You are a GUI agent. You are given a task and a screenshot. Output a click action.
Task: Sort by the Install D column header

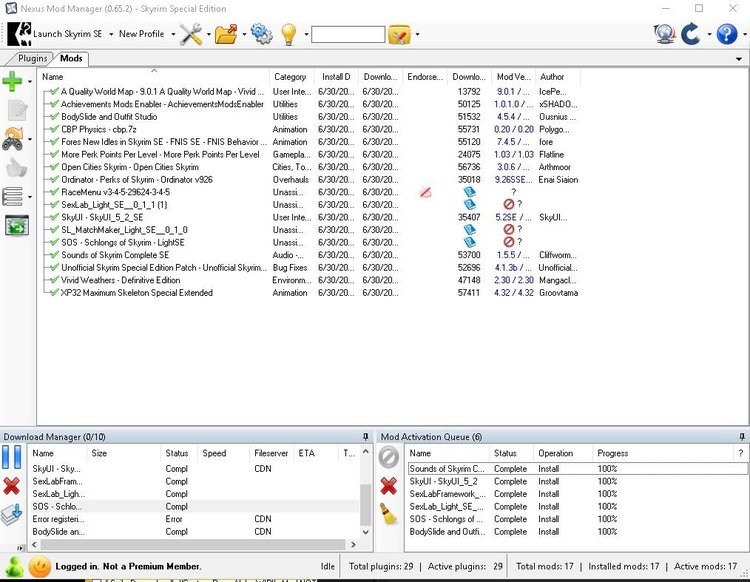coord(336,77)
